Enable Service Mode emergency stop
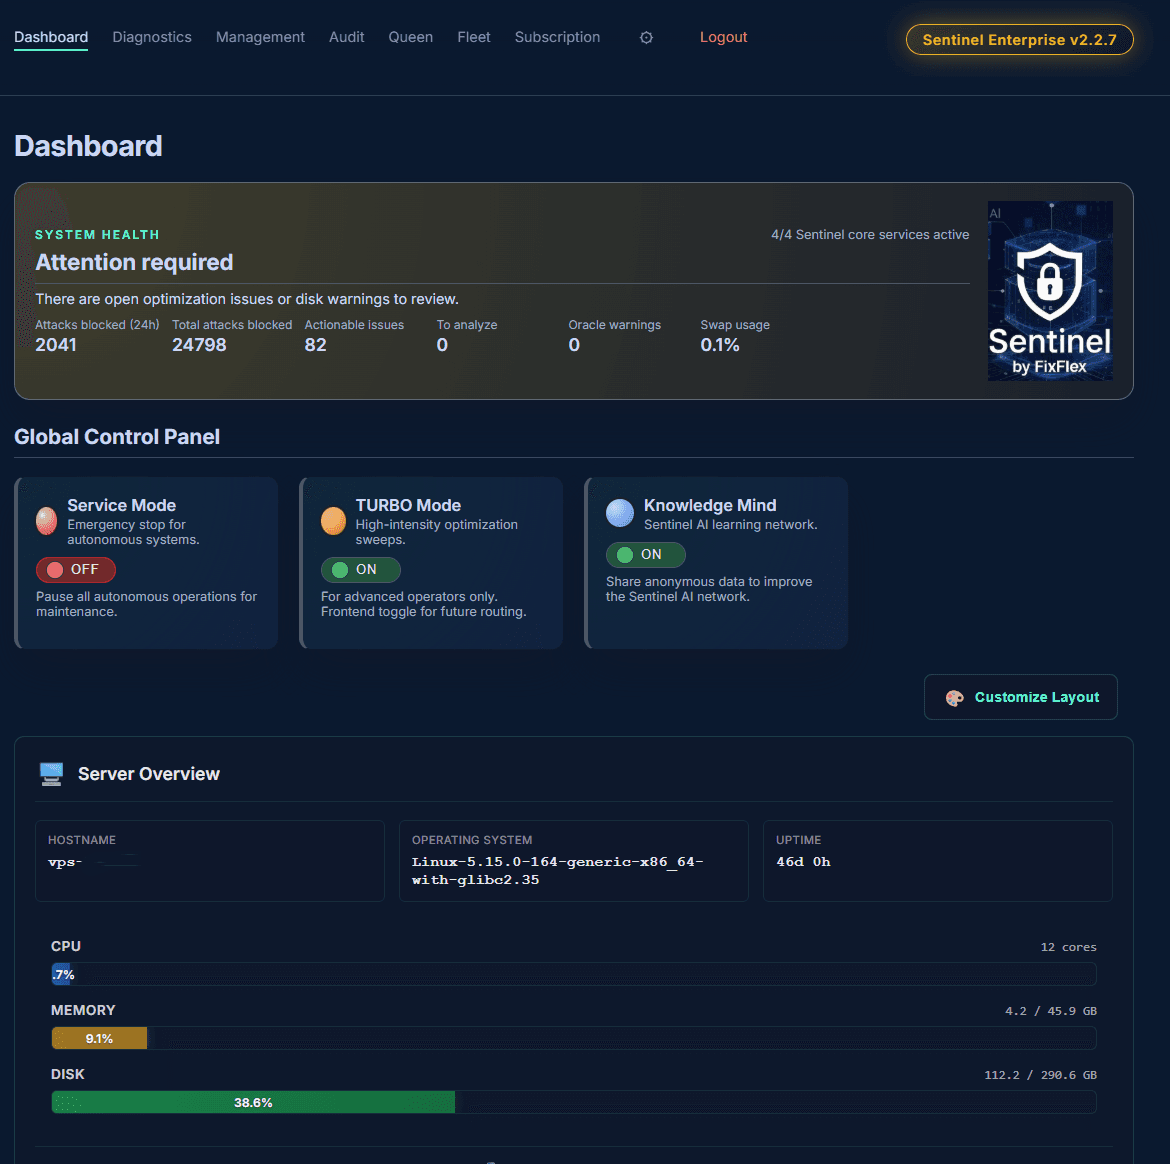Screen dimensions: 1170x1164 (x=75, y=569)
